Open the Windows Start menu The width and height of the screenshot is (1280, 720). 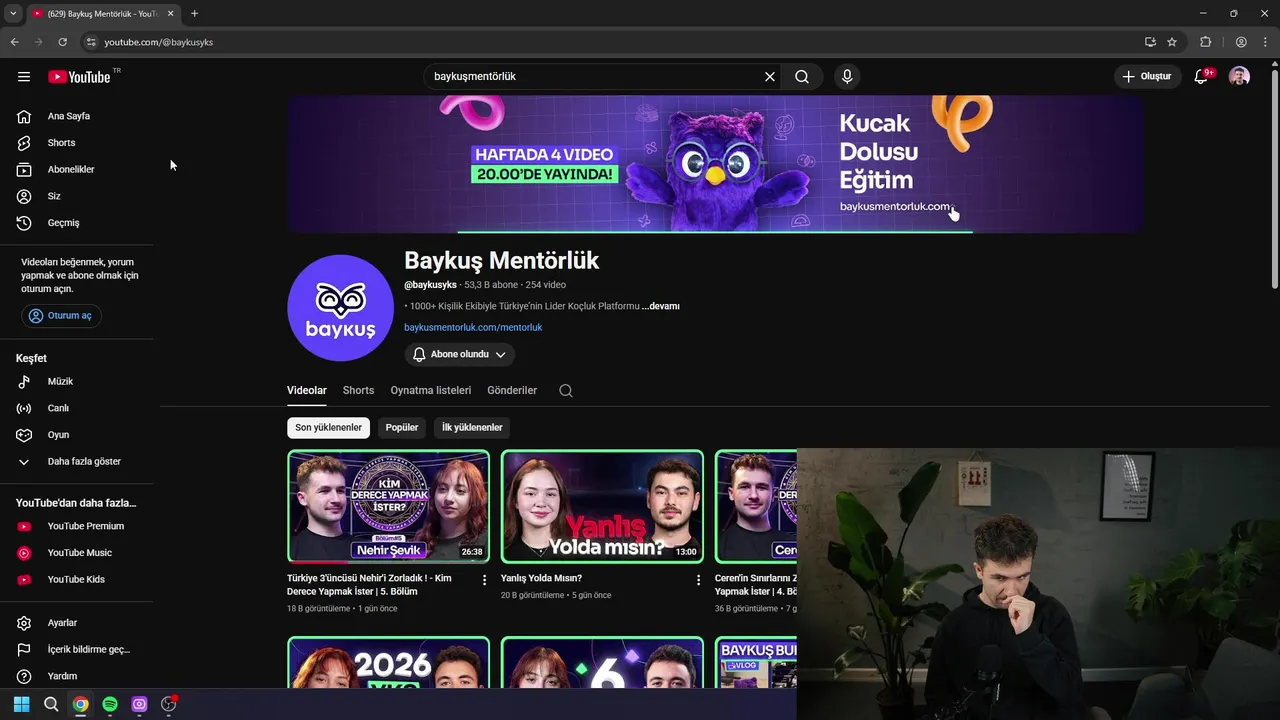click(21, 704)
